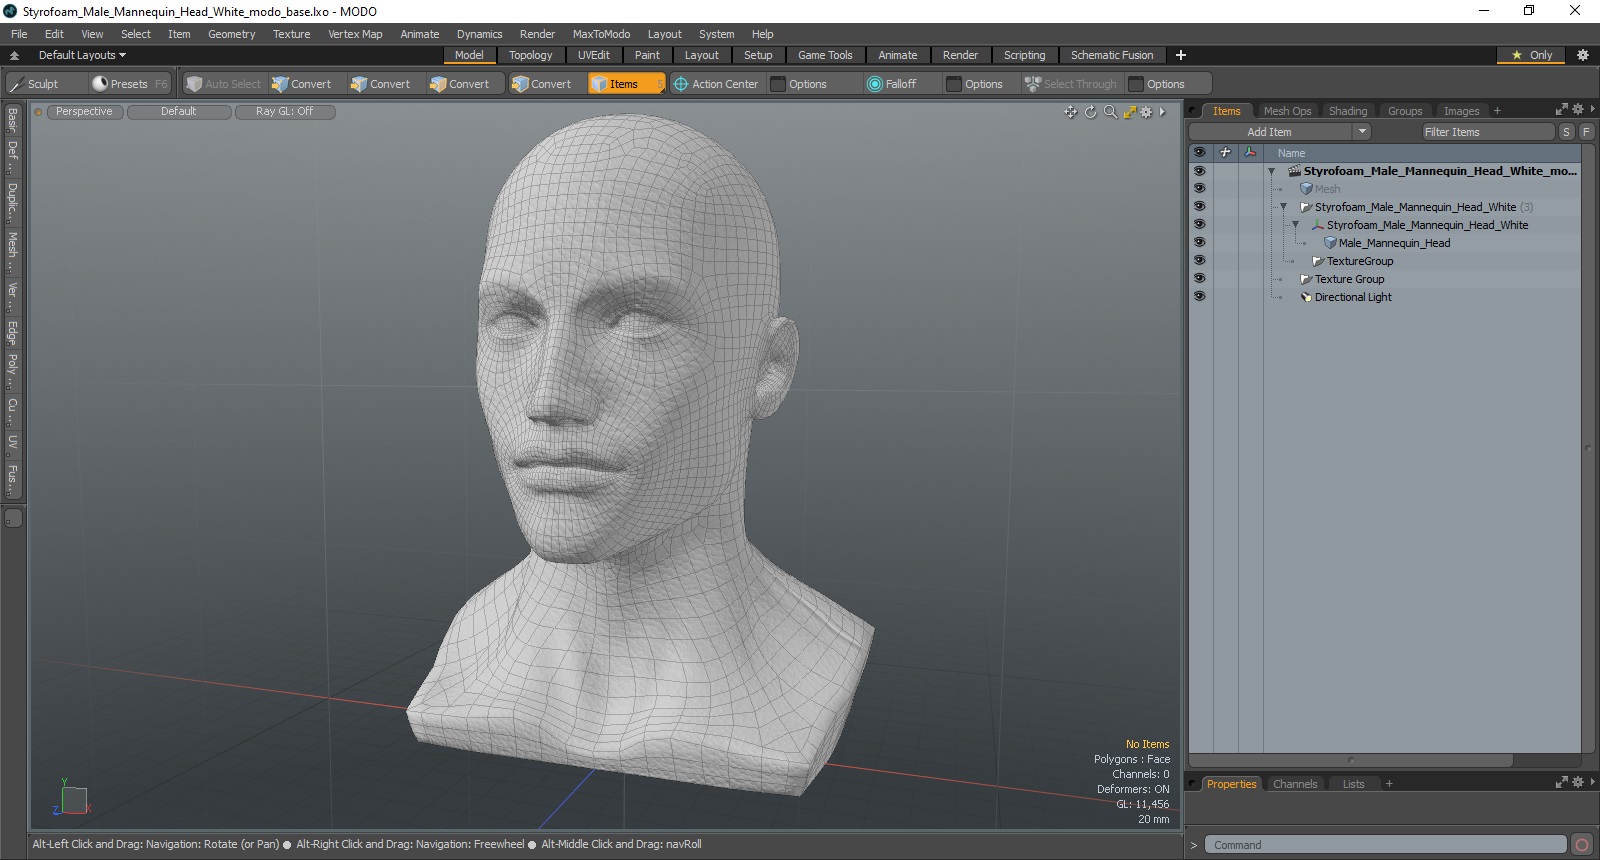Click the viewport zoom magnifier icon
Image resolution: width=1600 pixels, height=860 pixels.
(x=1110, y=112)
